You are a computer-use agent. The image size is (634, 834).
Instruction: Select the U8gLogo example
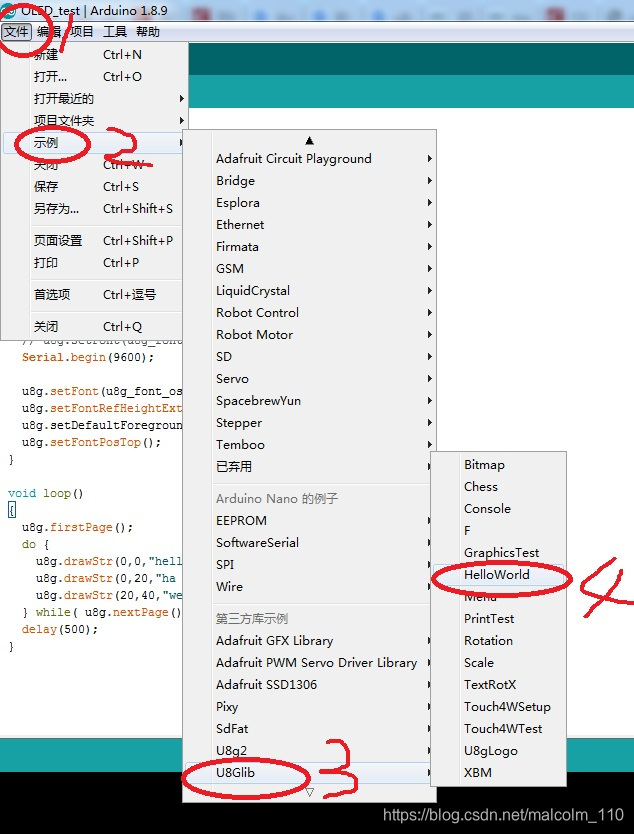point(498,750)
